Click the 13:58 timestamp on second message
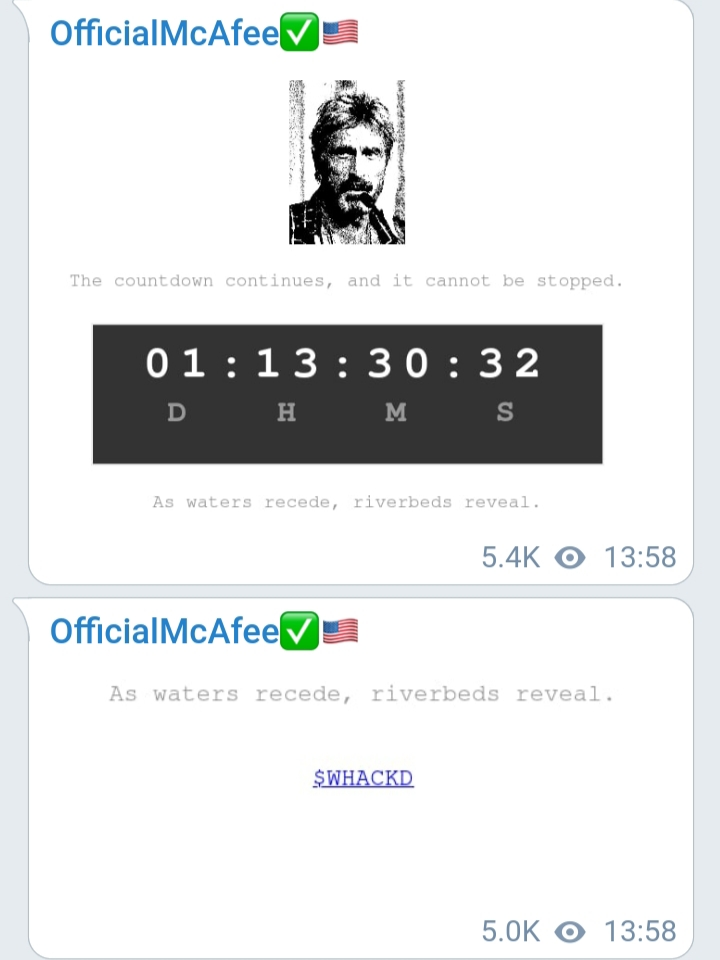Screen dimensions: 720x960 [640, 931]
